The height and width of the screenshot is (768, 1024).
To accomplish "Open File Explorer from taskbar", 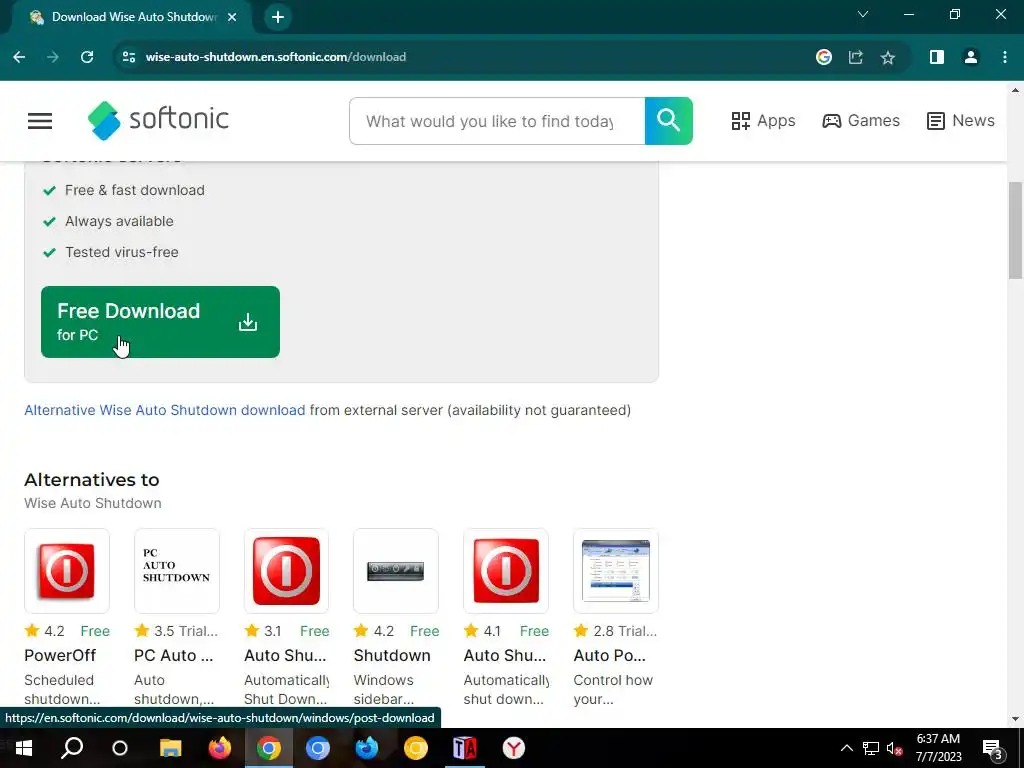I will click(170, 748).
